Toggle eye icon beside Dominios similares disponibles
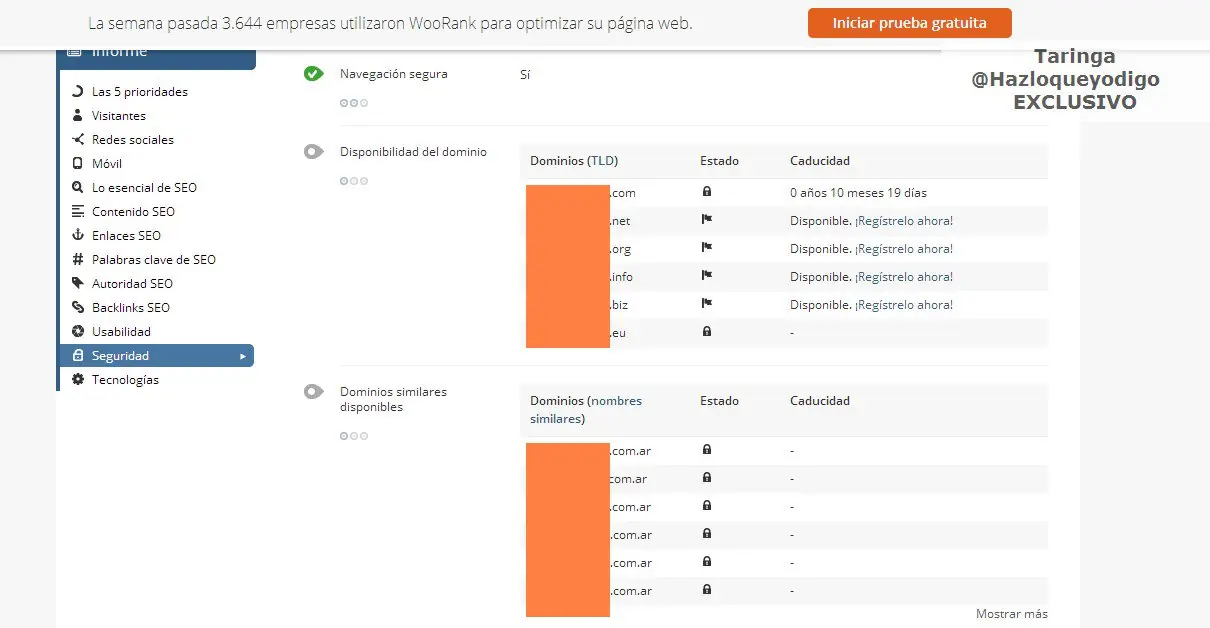The height and width of the screenshot is (628, 1210). [x=314, y=392]
